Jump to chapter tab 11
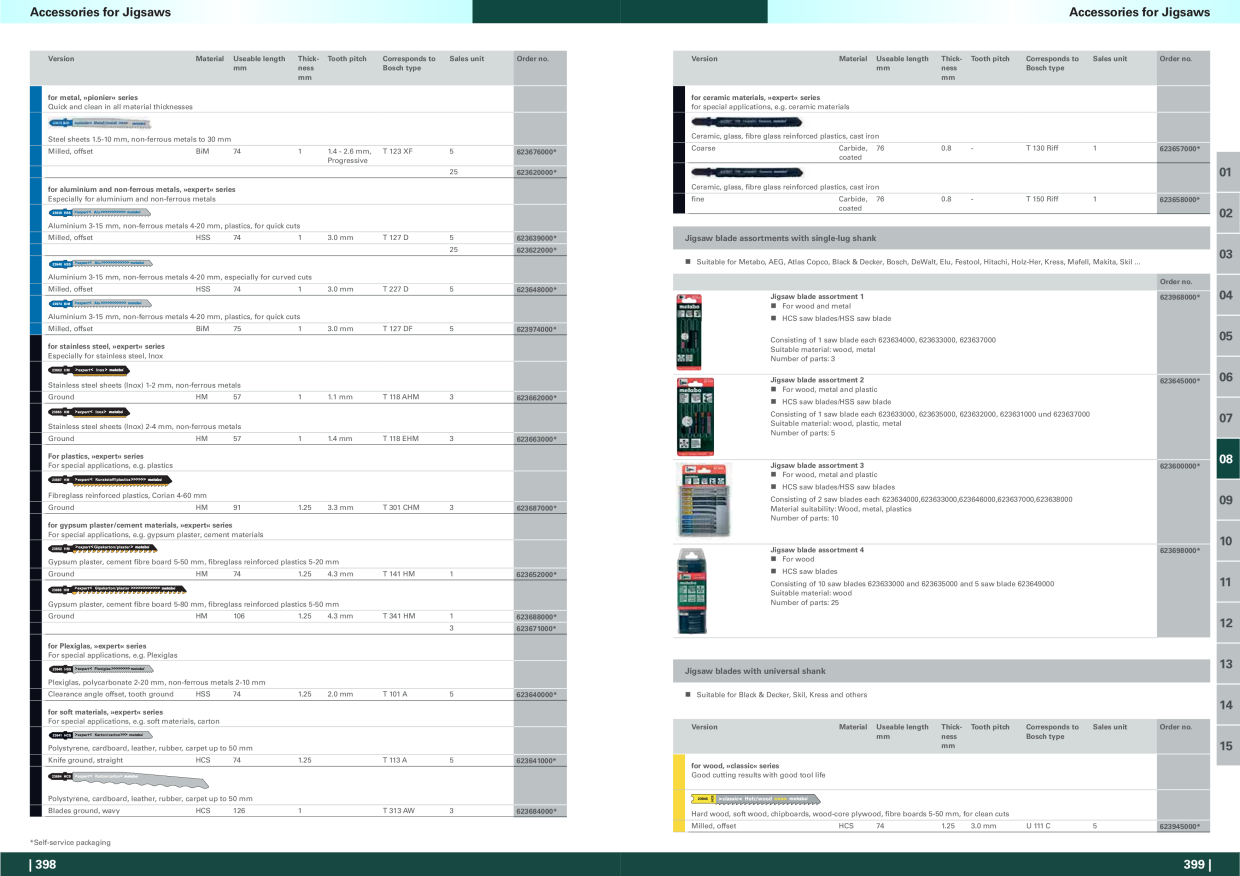Image resolution: width=1240 pixels, height=876 pixels. (1226, 582)
